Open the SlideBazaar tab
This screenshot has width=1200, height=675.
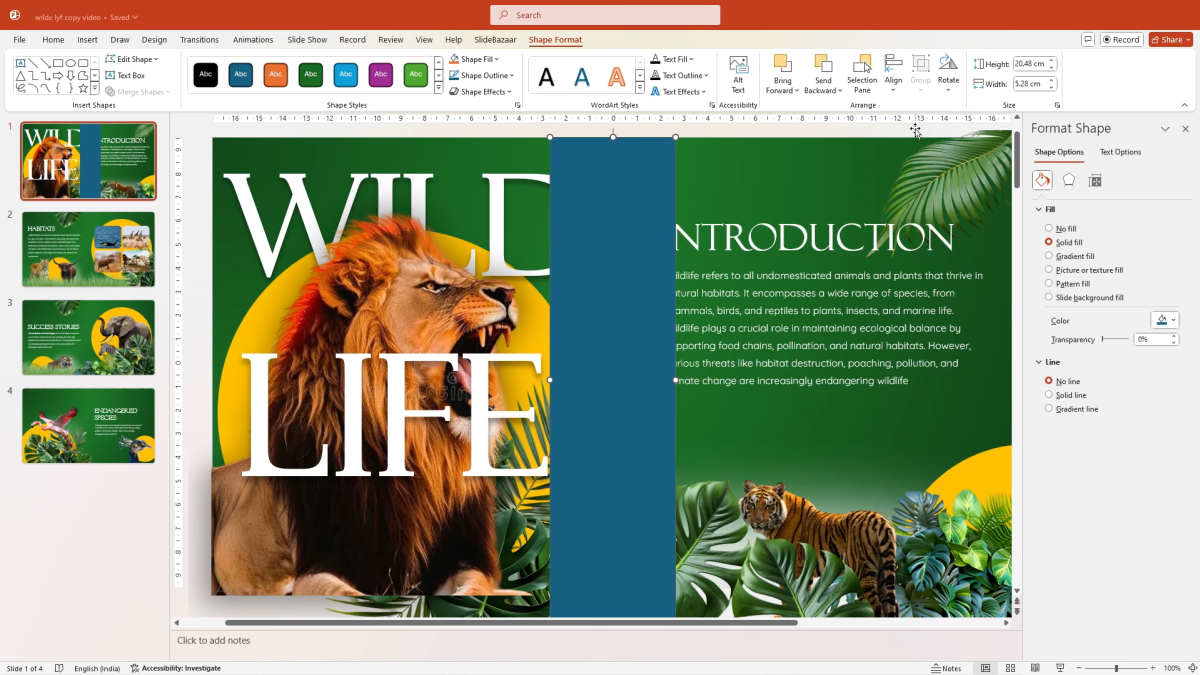pos(497,39)
